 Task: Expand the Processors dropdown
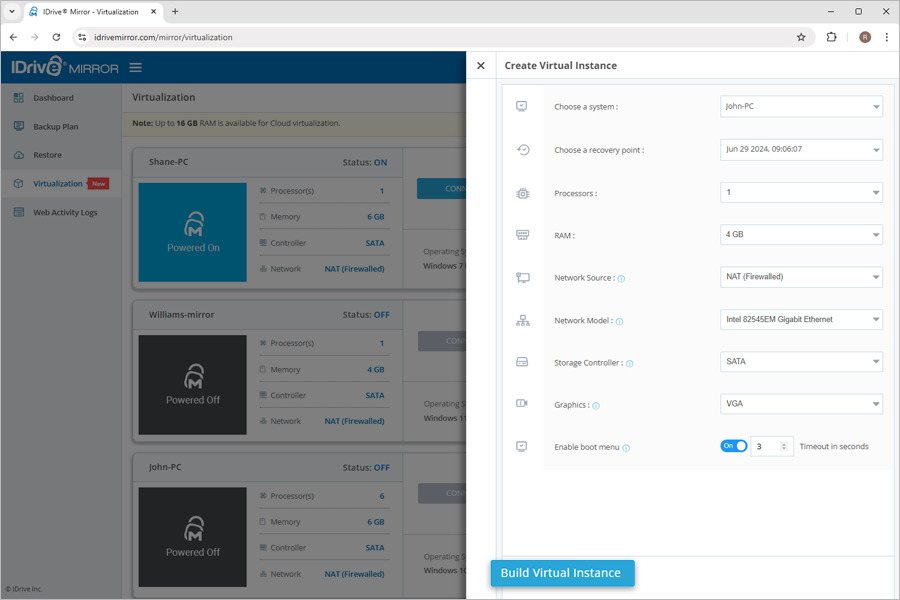tap(801, 192)
